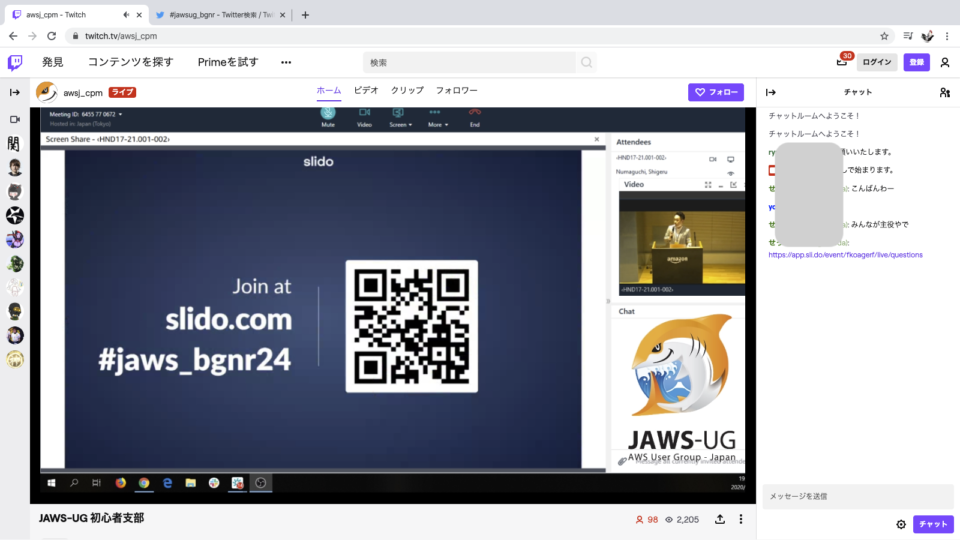
Task: Open a new browser tab
Action: click(305, 15)
